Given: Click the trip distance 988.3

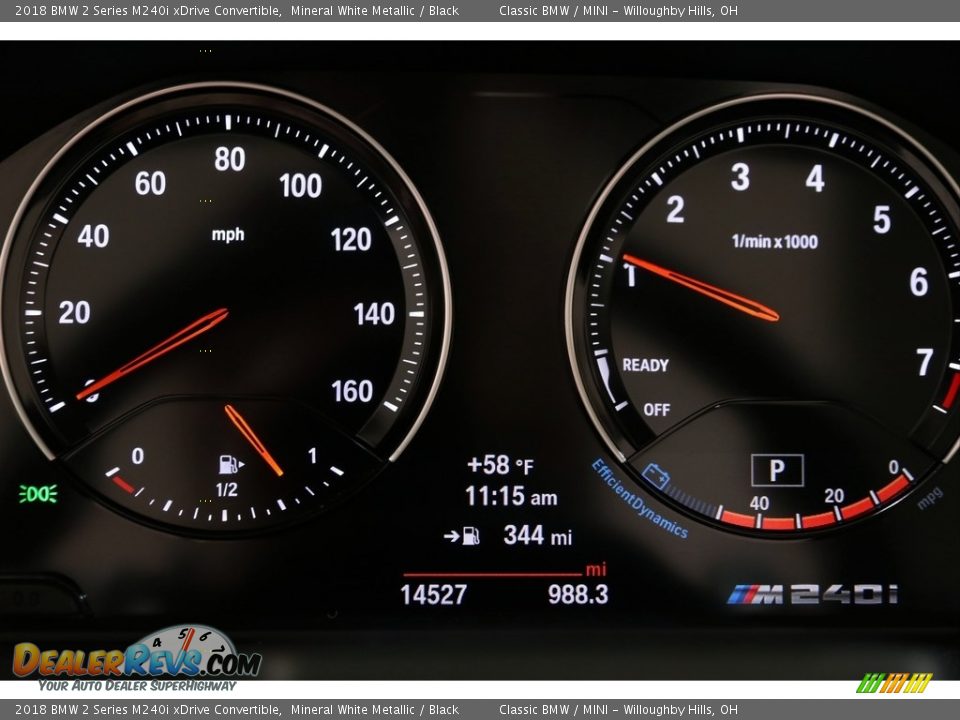Looking at the screenshot, I should [x=577, y=594].
